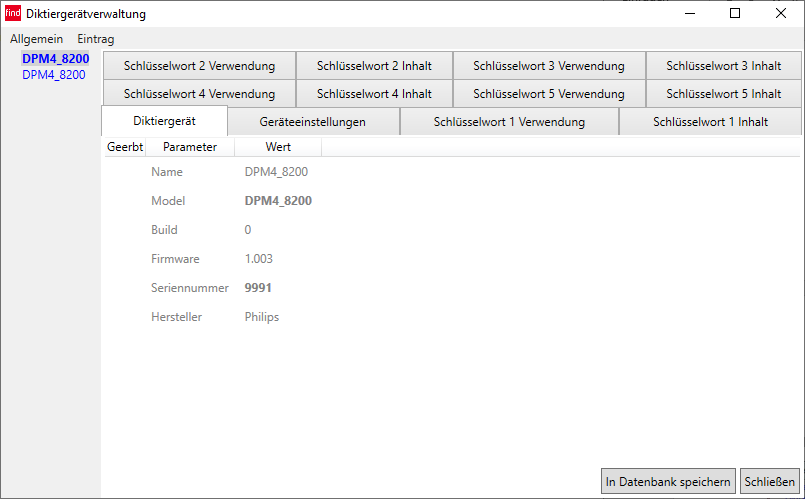The height and width of the screenshot is (499, 805).
Task: Click the Build parameter label
Action: point(164,230)
